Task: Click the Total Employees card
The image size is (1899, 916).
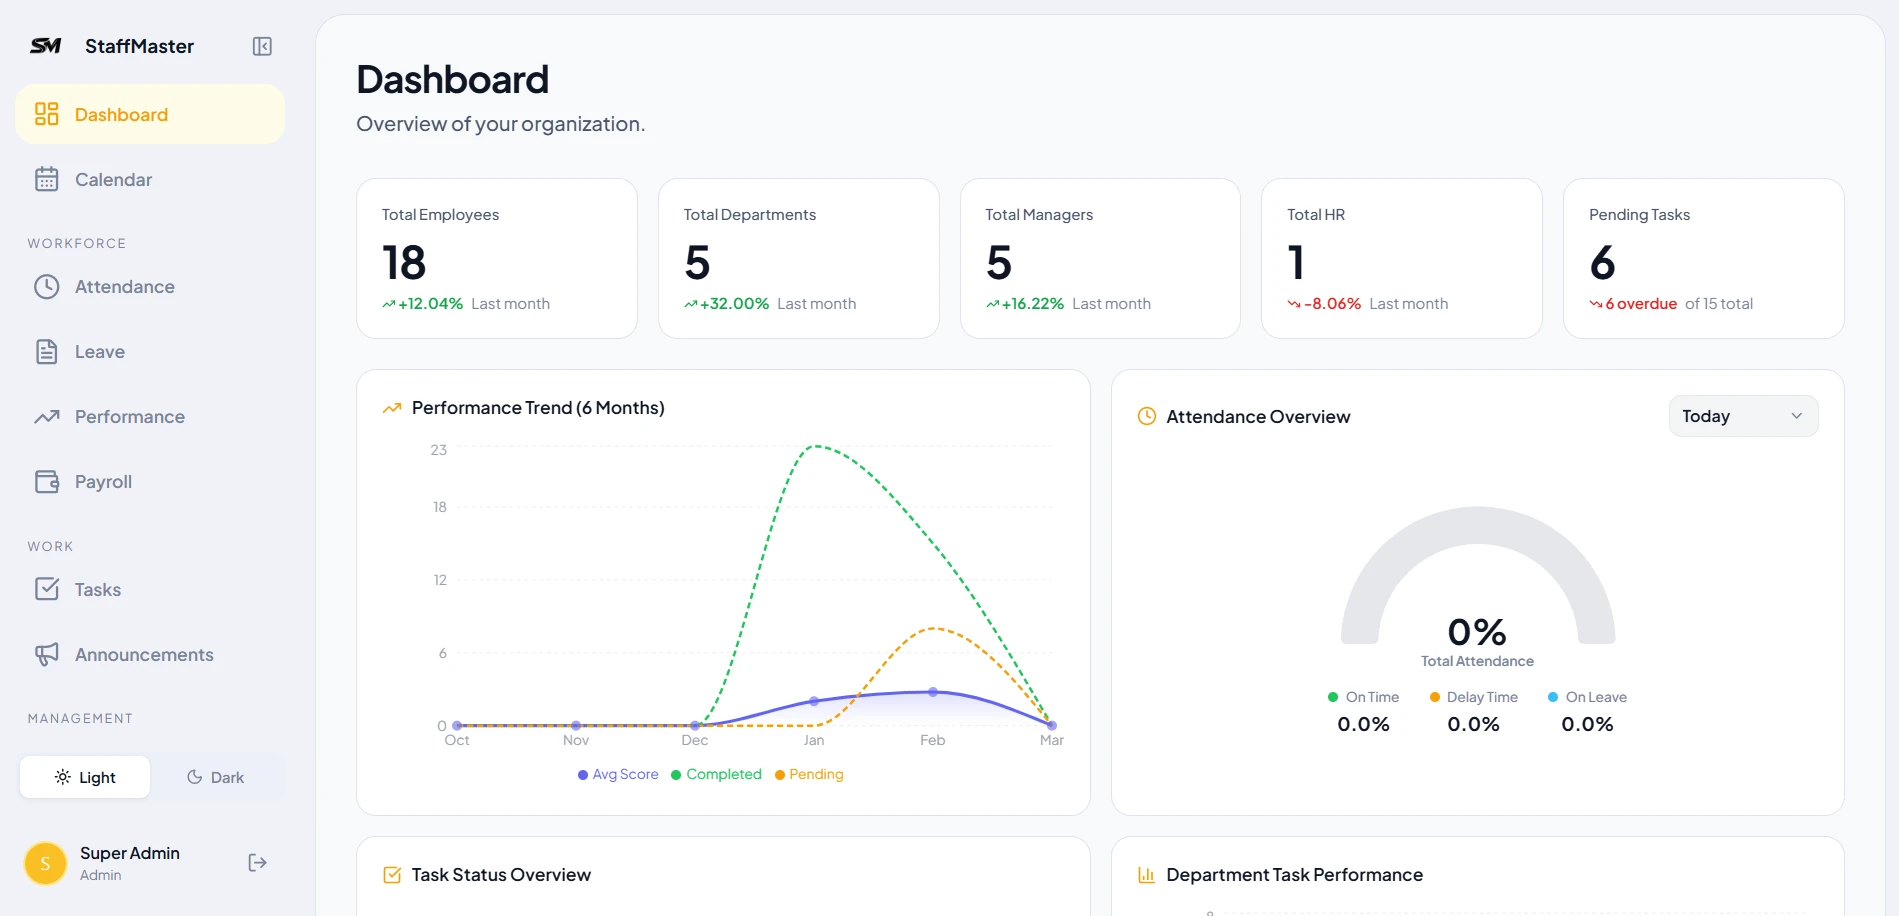Action: tap(497, 258)
